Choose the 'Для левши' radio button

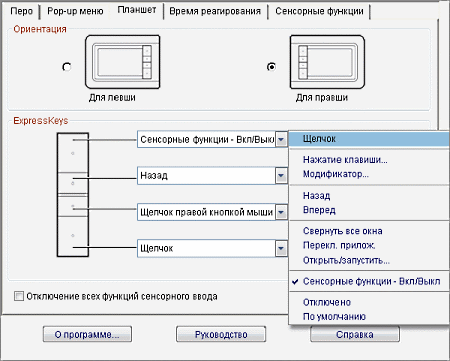pos(67,67)
